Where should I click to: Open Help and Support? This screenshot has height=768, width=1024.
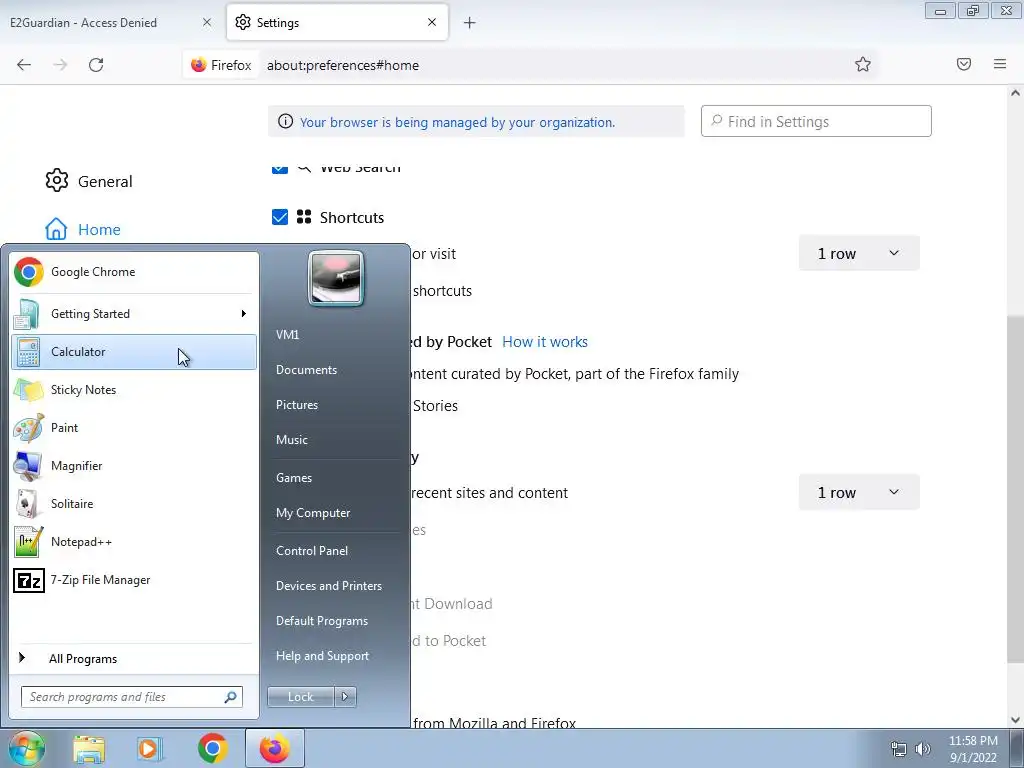323,656
